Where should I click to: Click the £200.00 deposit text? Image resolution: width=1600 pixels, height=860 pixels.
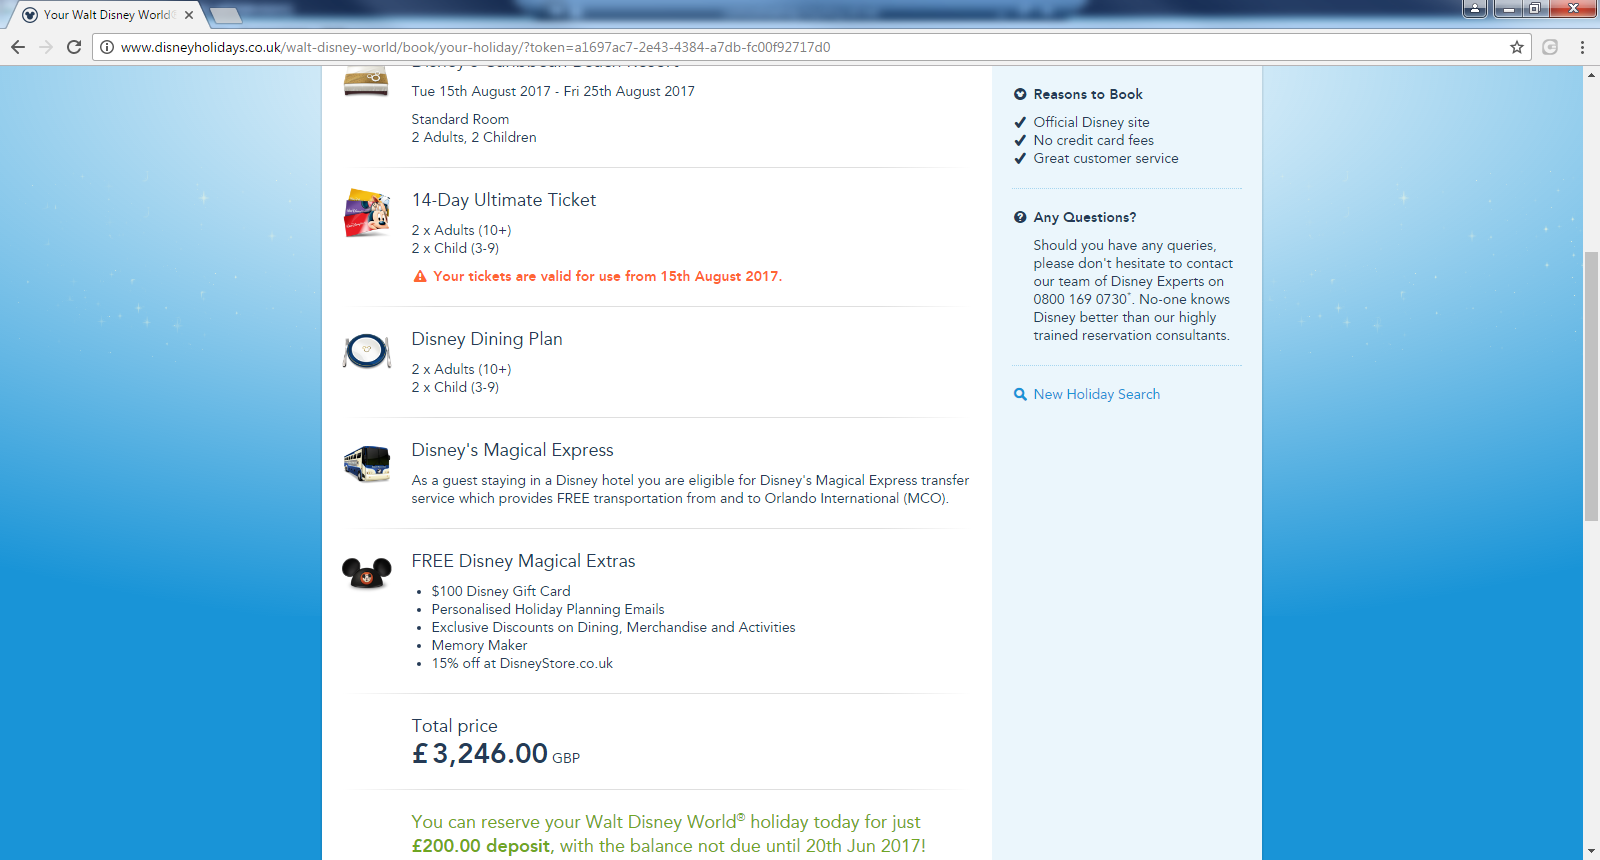[481, 846]
